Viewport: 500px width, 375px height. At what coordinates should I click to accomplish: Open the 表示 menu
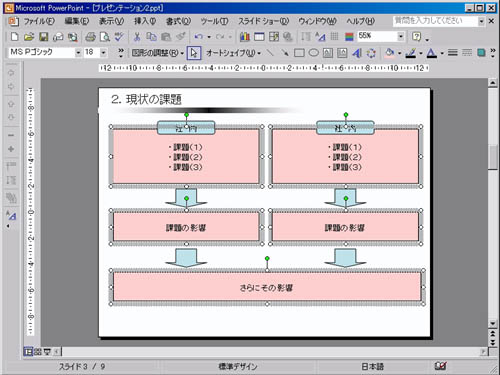111,21
